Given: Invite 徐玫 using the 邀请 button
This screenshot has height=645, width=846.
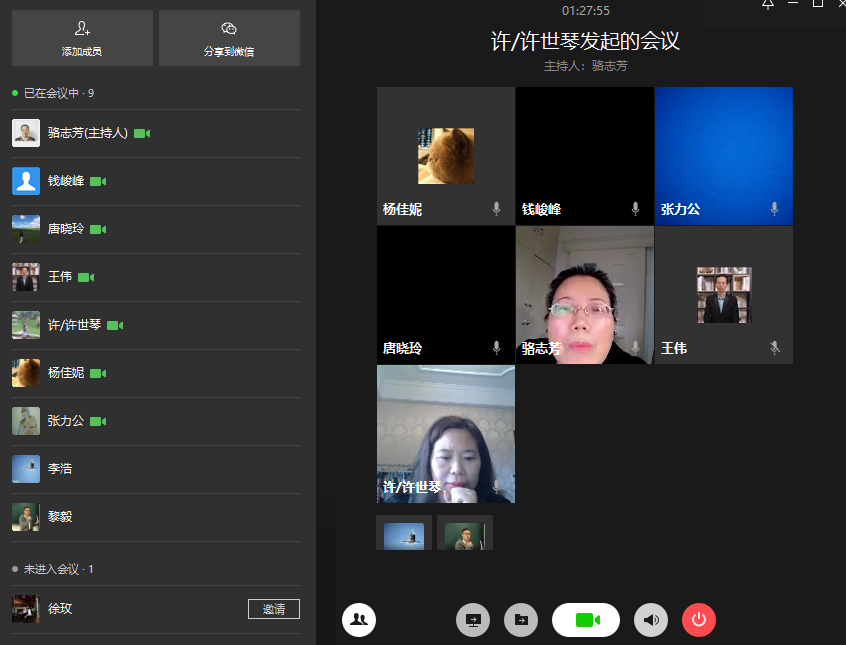Looking at the screenshot, I should click(x=273, y=609).
